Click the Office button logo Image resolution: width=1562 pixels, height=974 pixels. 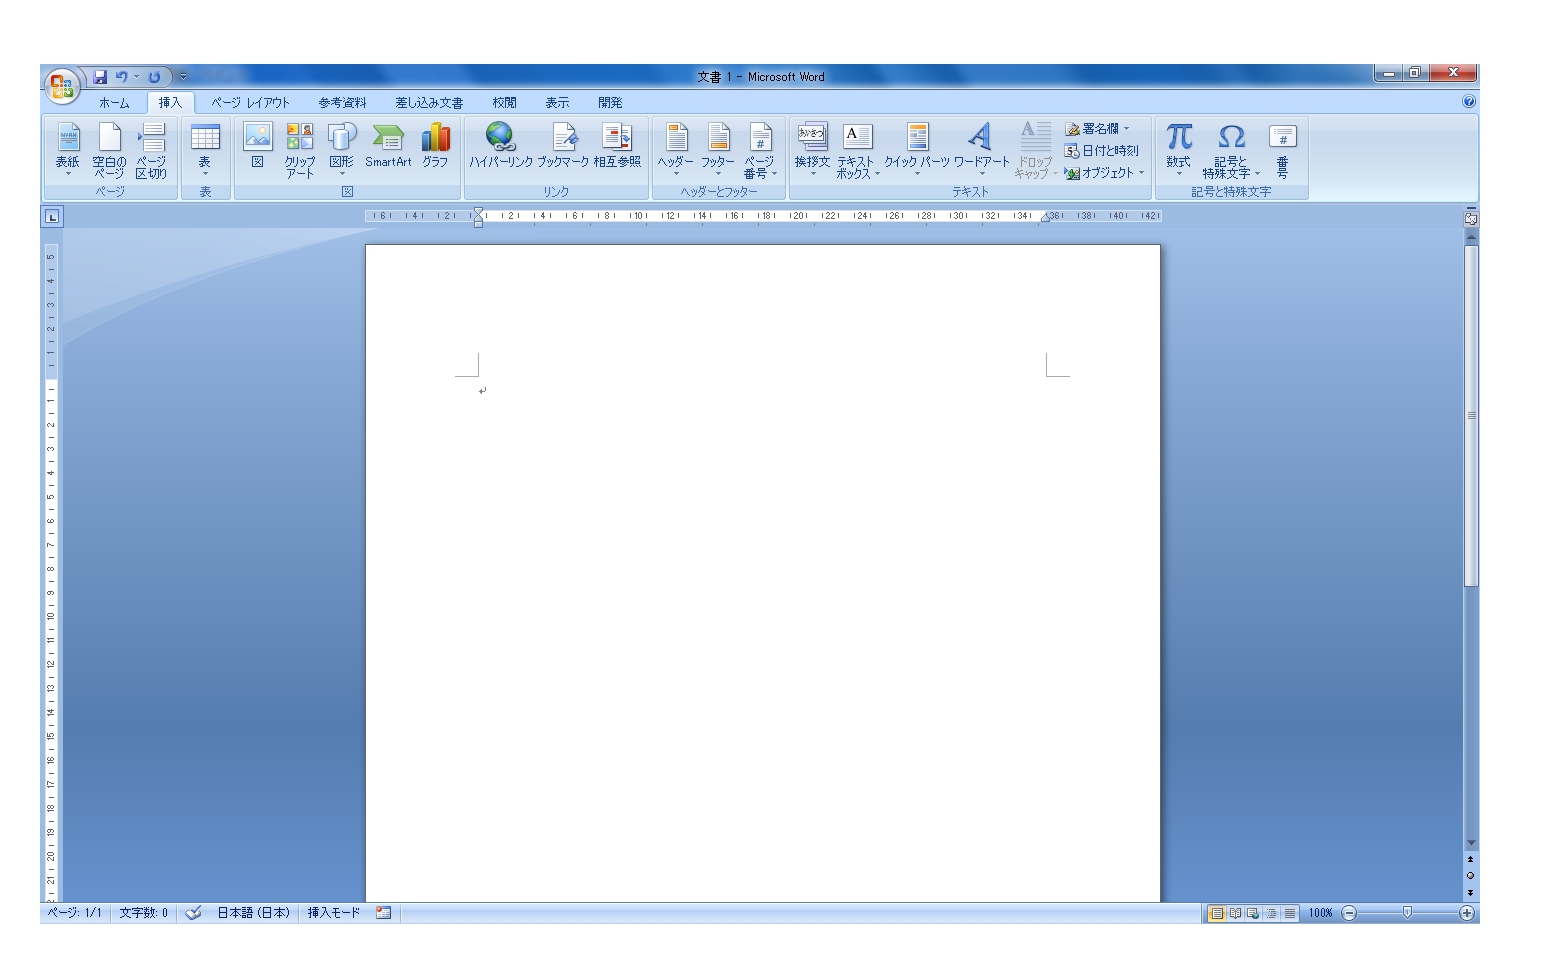point(62,85)
